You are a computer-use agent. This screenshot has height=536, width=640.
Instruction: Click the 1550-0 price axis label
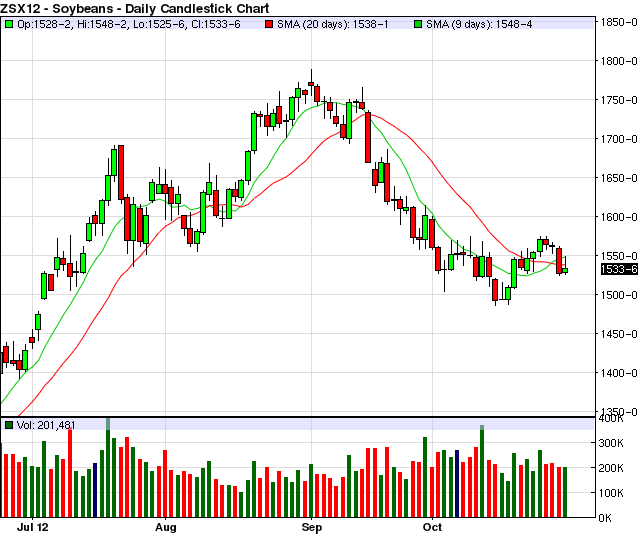[619, 256]
